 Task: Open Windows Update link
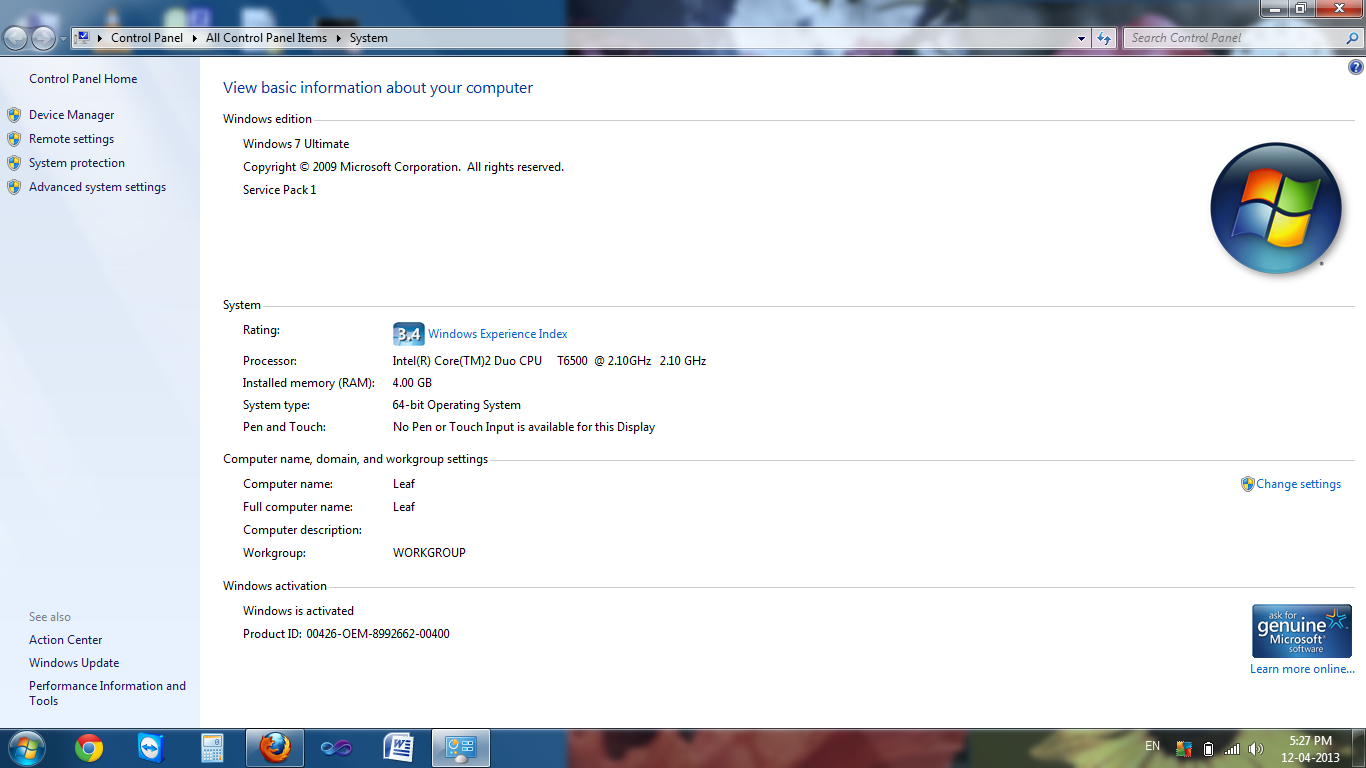click(74, 663)
